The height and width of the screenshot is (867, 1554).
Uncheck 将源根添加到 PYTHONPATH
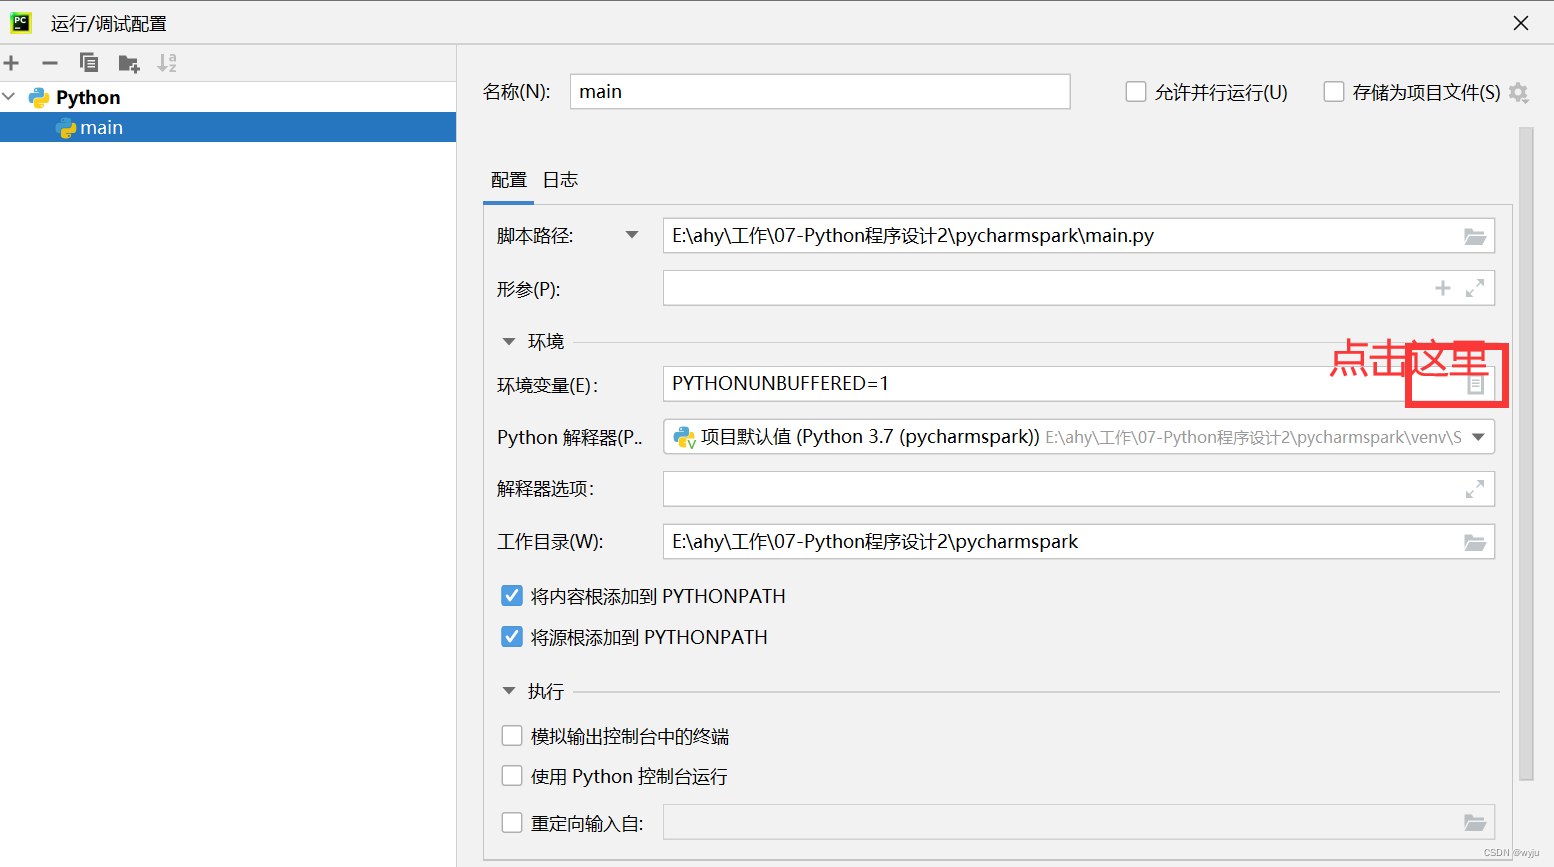512,637
